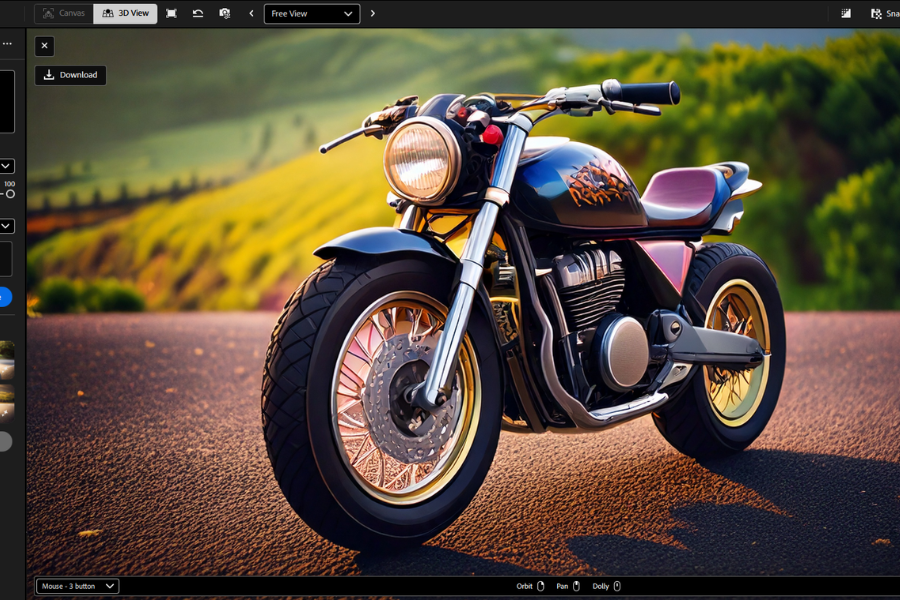Screen dimensions: 900x600
Task: Expand the upper dropdown chevron in the left panel
Action: pyautogui.click(x=6, y=167)
